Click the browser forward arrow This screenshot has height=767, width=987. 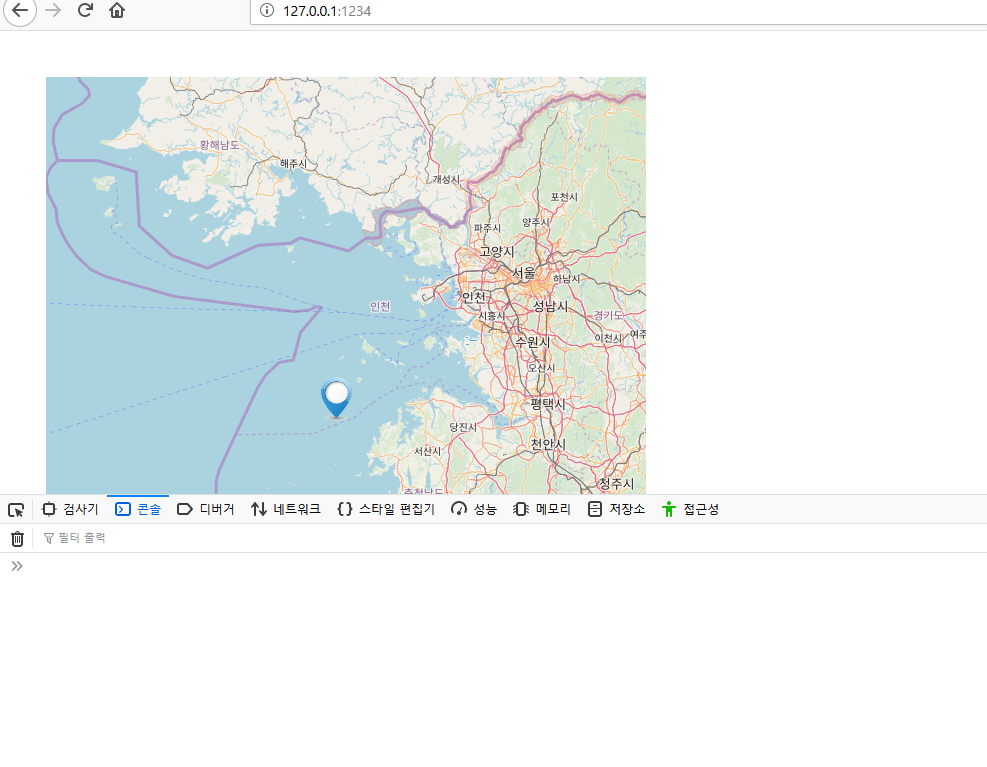coord(54,10)
